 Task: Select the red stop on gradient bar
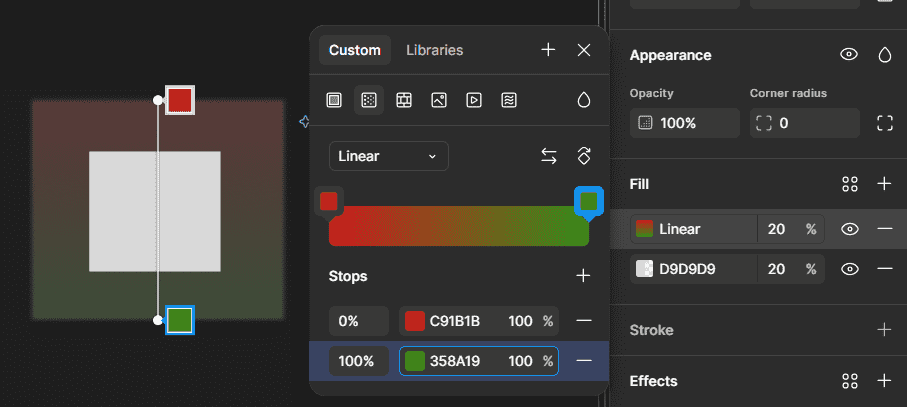(x=329, y=202)
